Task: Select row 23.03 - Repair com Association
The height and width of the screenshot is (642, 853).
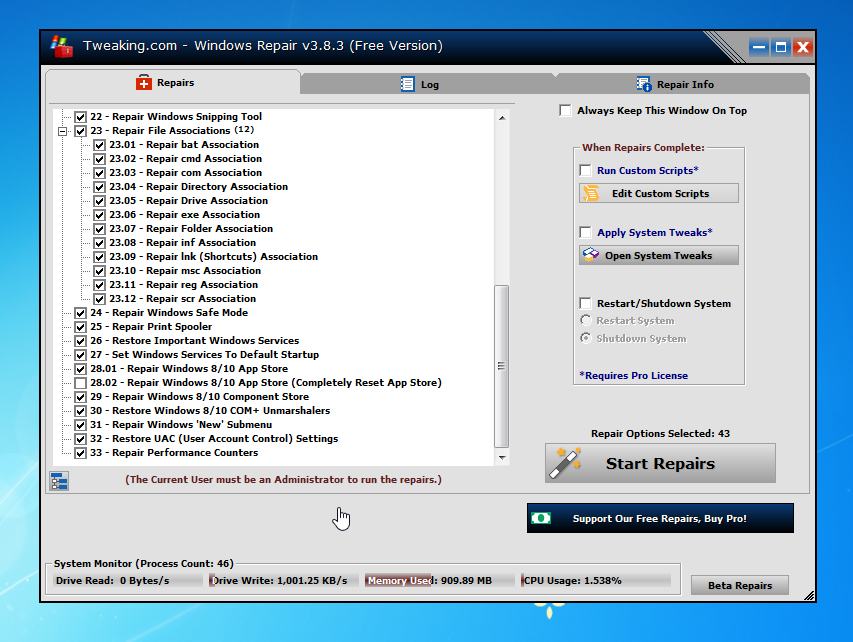Action: click(x=186, y=173)
